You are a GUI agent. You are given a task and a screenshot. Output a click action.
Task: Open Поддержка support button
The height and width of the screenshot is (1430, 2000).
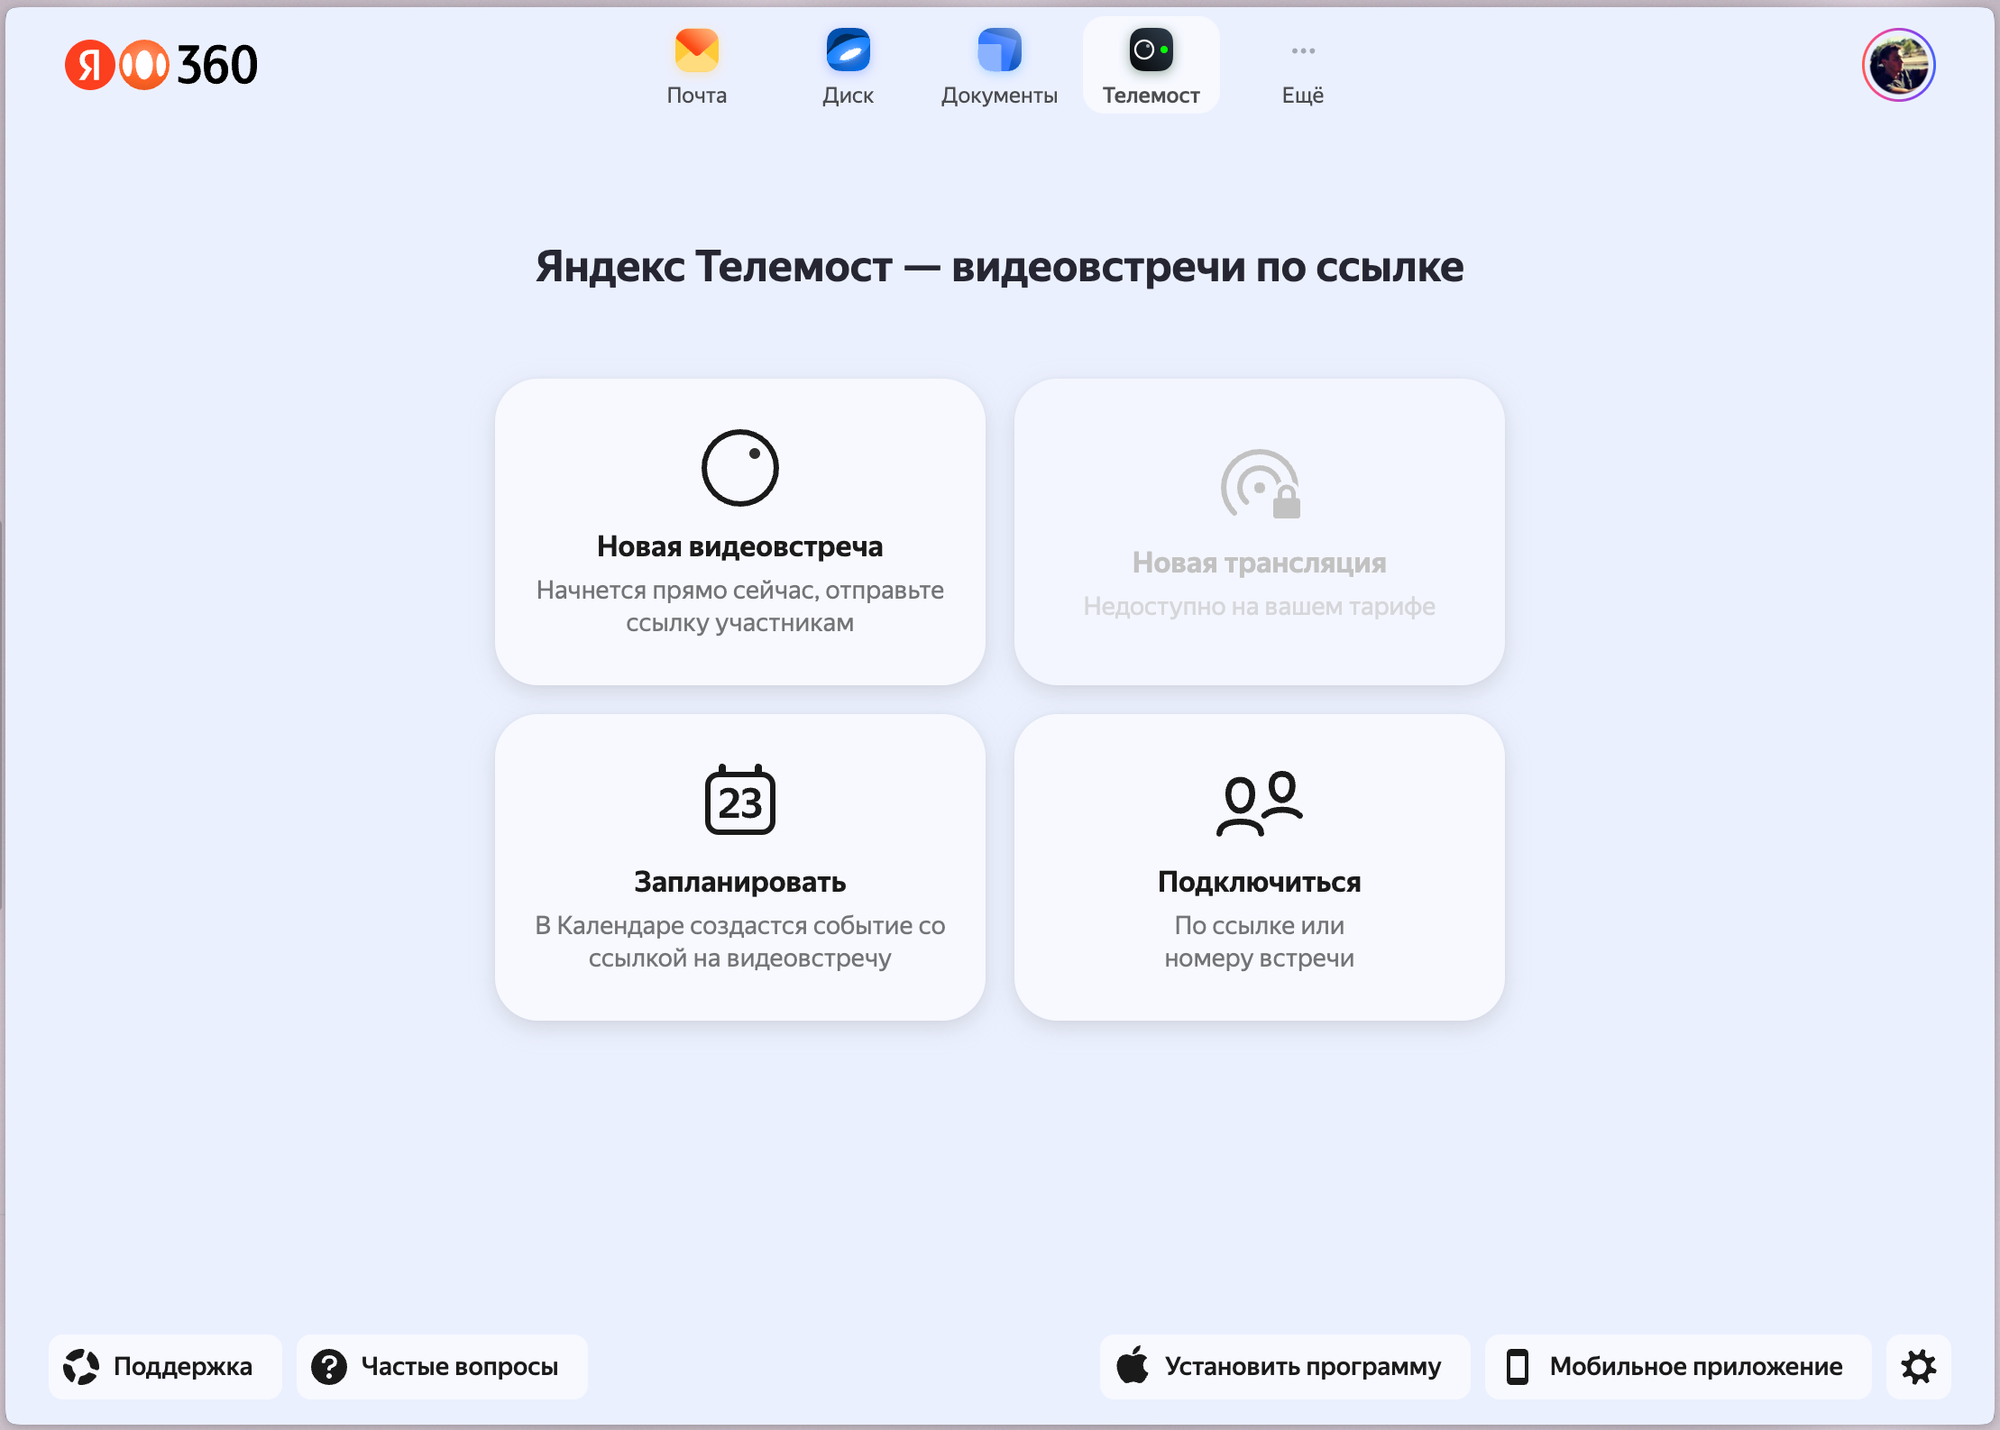pyautogui.click(x=165, y=1366)
